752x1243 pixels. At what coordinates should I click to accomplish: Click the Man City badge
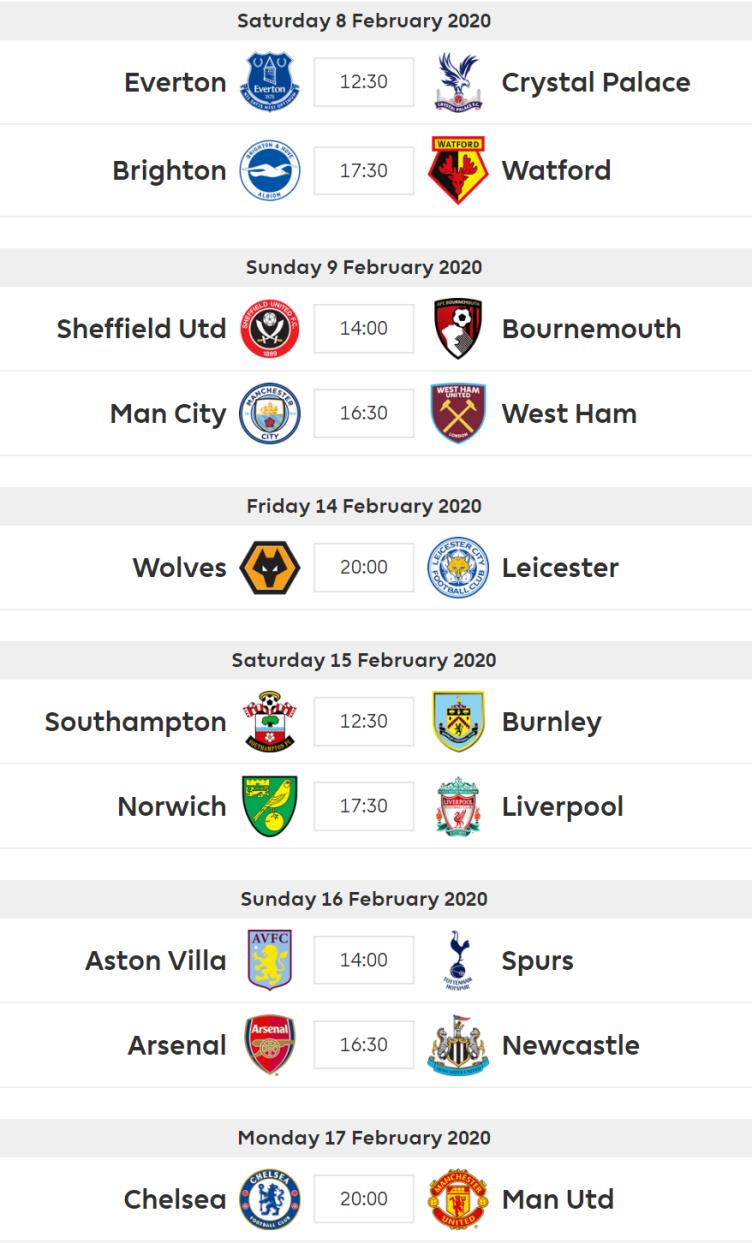[270, 413]
